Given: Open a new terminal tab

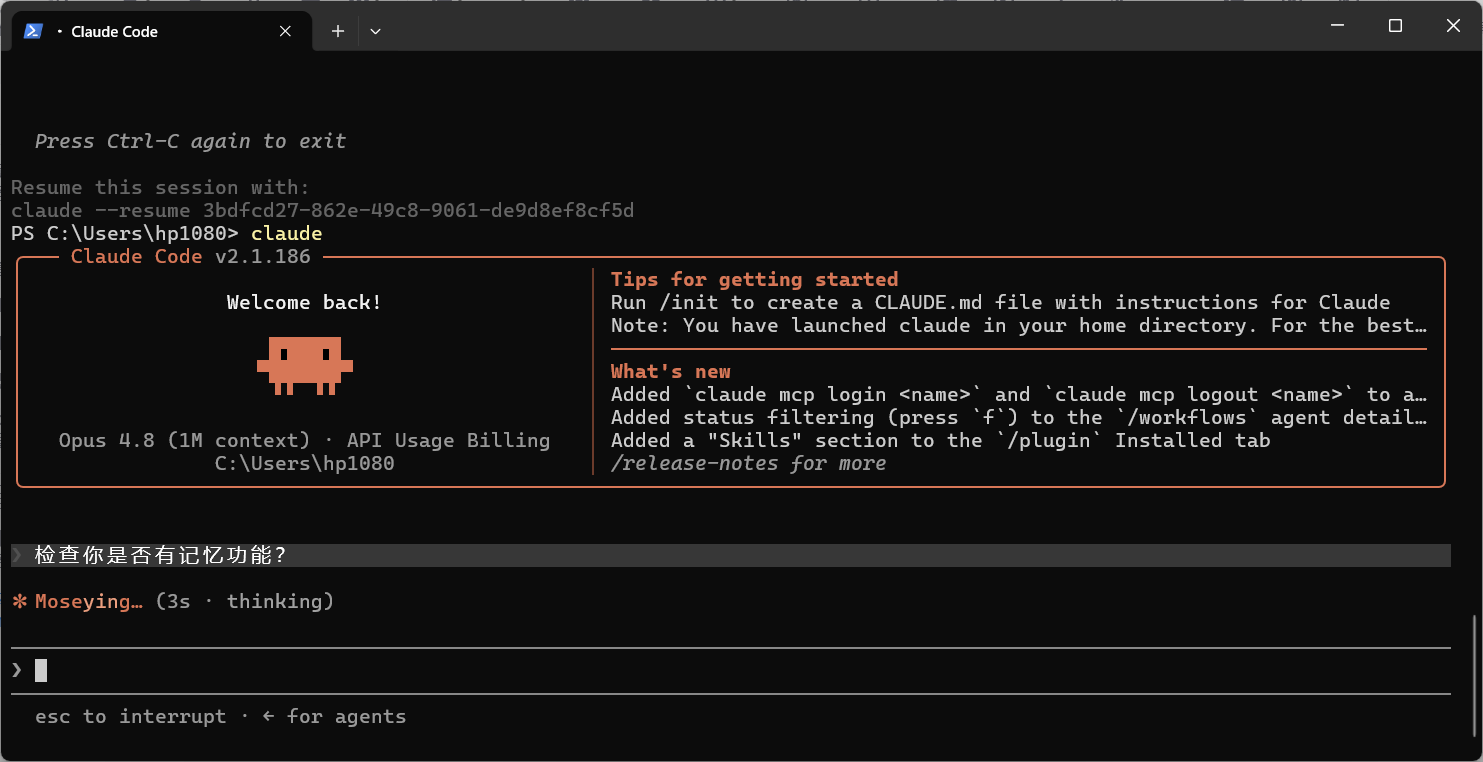Looking at the screenshot, I should click(338, 31).
